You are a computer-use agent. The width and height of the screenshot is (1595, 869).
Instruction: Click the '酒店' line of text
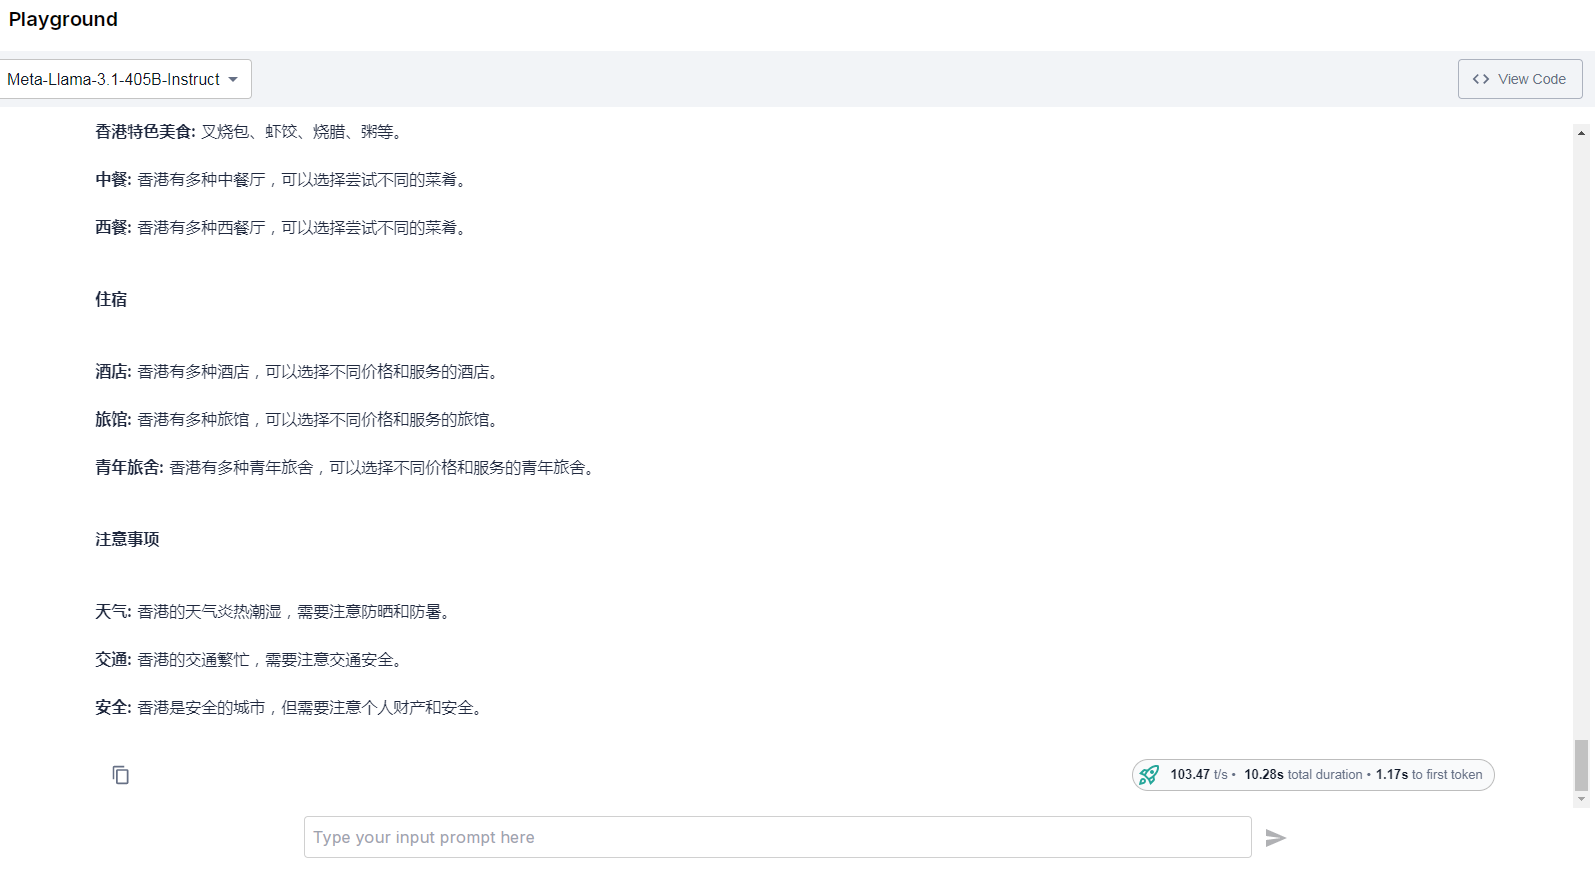click(298, 371)
